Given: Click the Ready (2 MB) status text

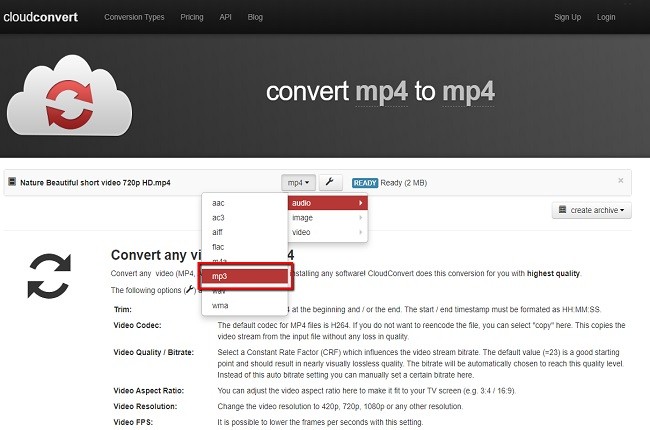Looking at the screenshot, I should 404,183.
